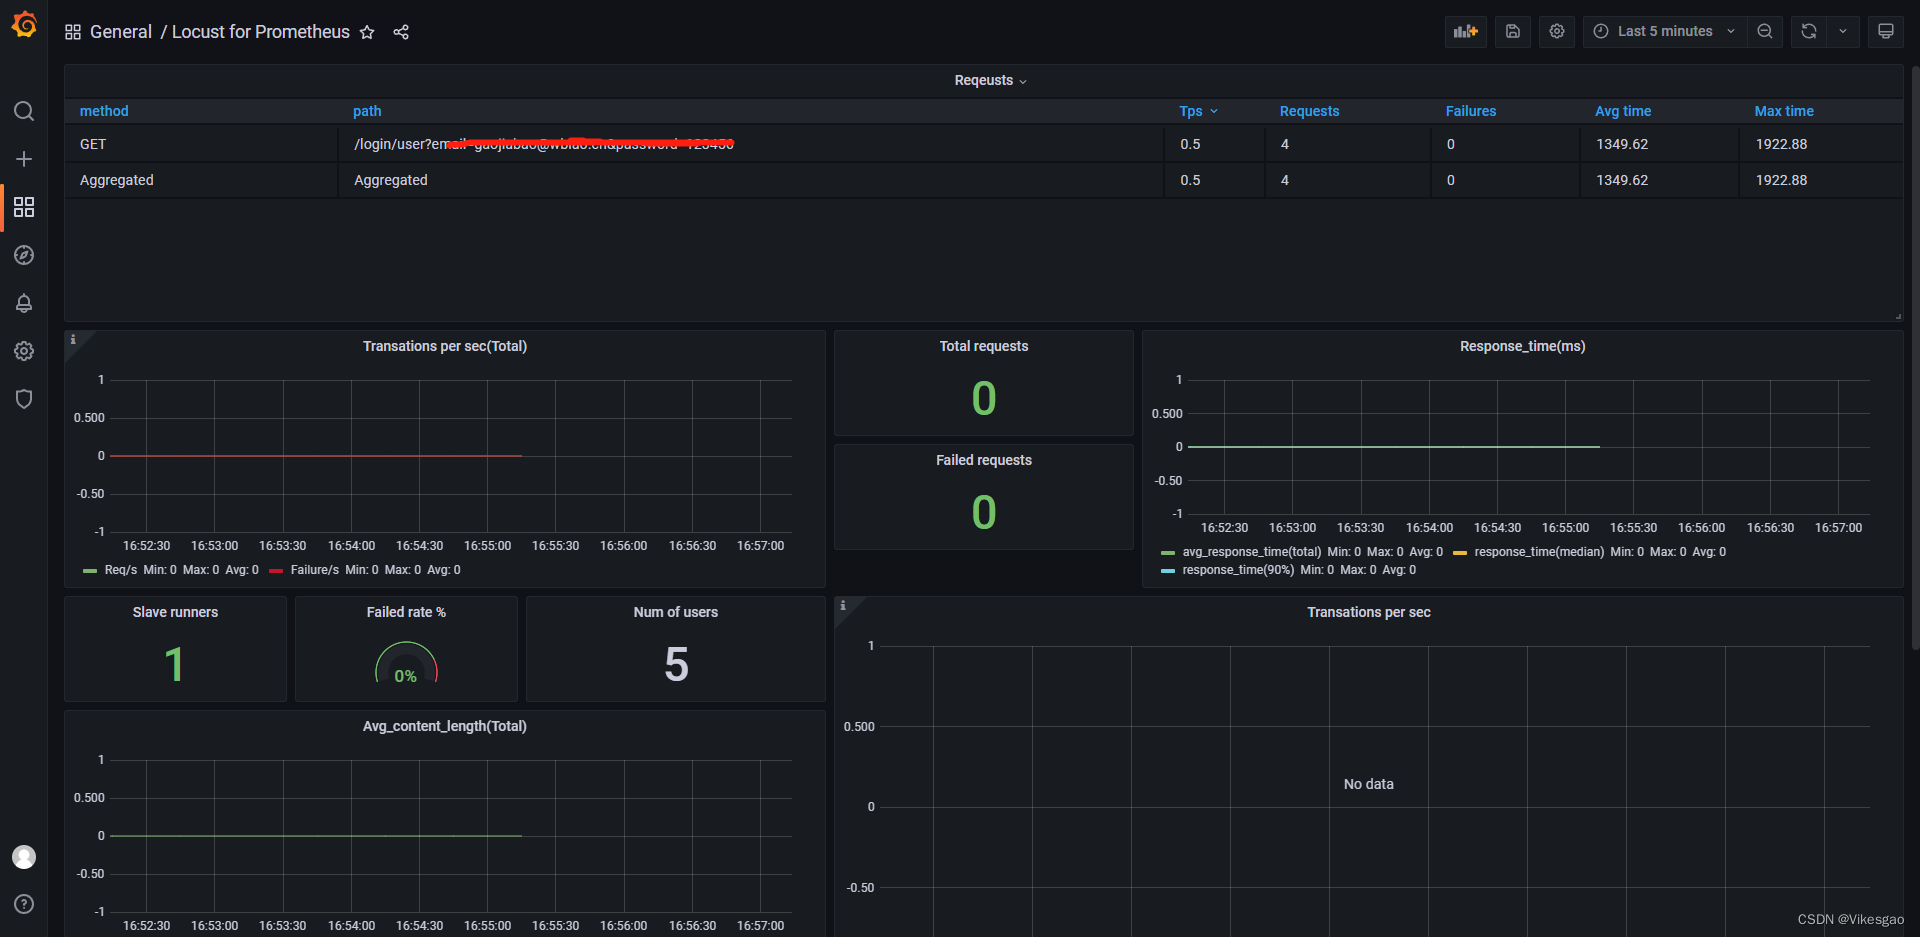The width and height of the screenshot is (1920, 937).
Task: Open the Explore compass icon
Action: 24,255
